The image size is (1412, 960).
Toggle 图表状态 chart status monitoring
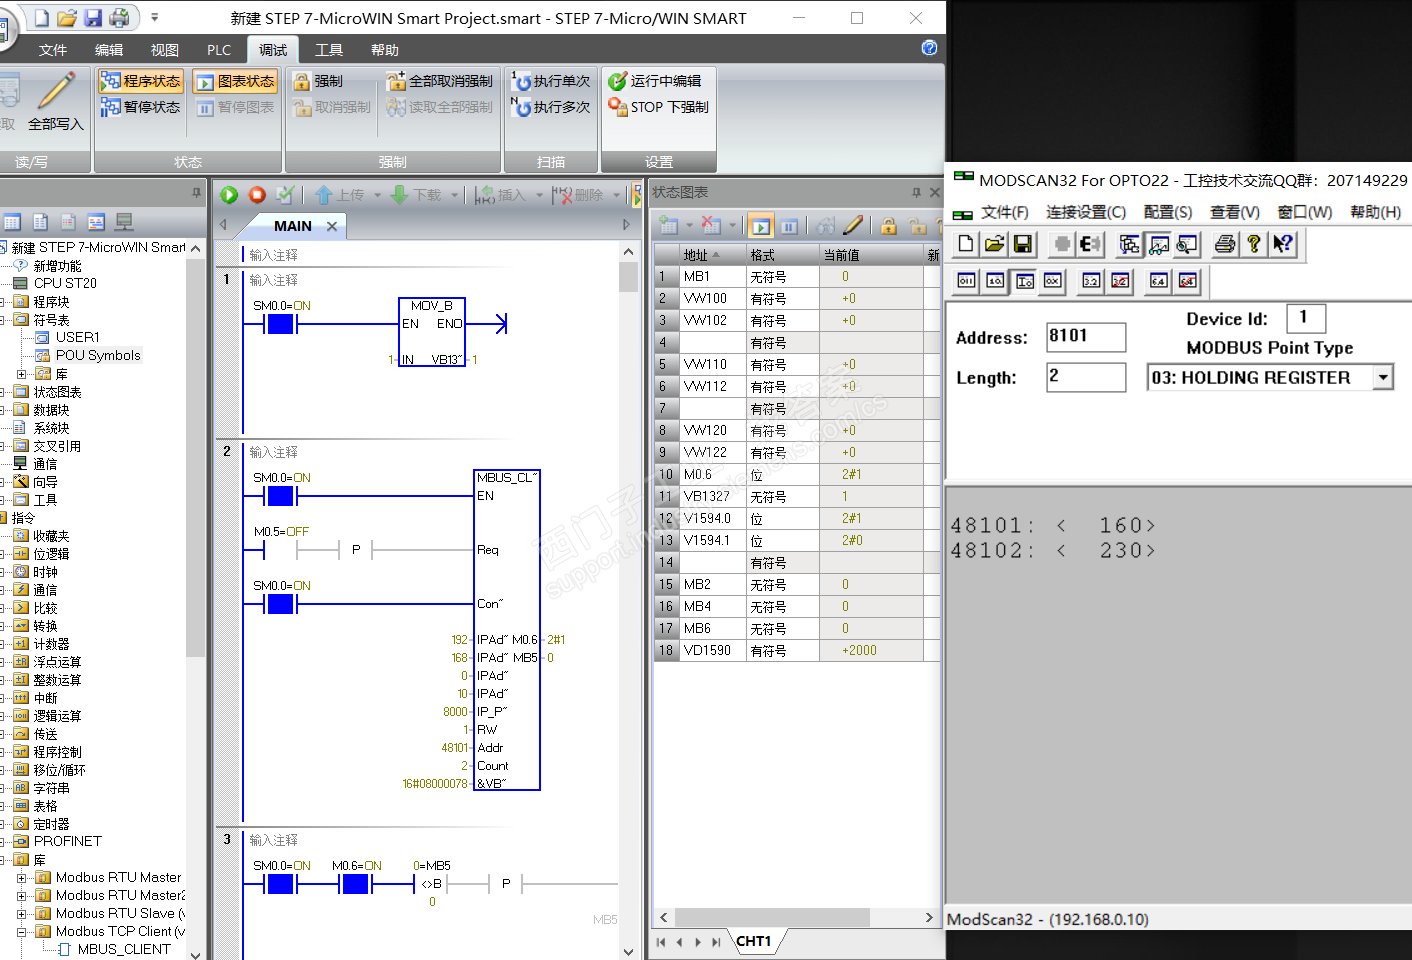click(234, 81)
